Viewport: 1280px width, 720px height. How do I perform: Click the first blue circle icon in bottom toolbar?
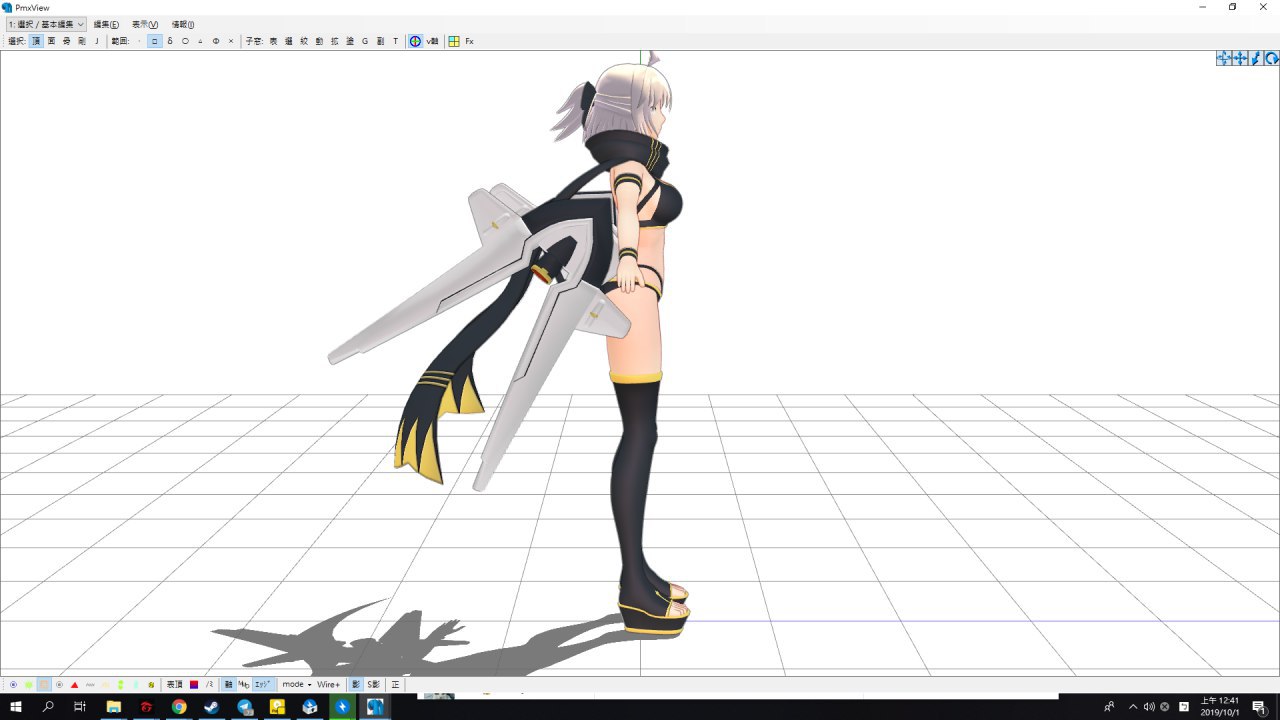pos(13,685)
